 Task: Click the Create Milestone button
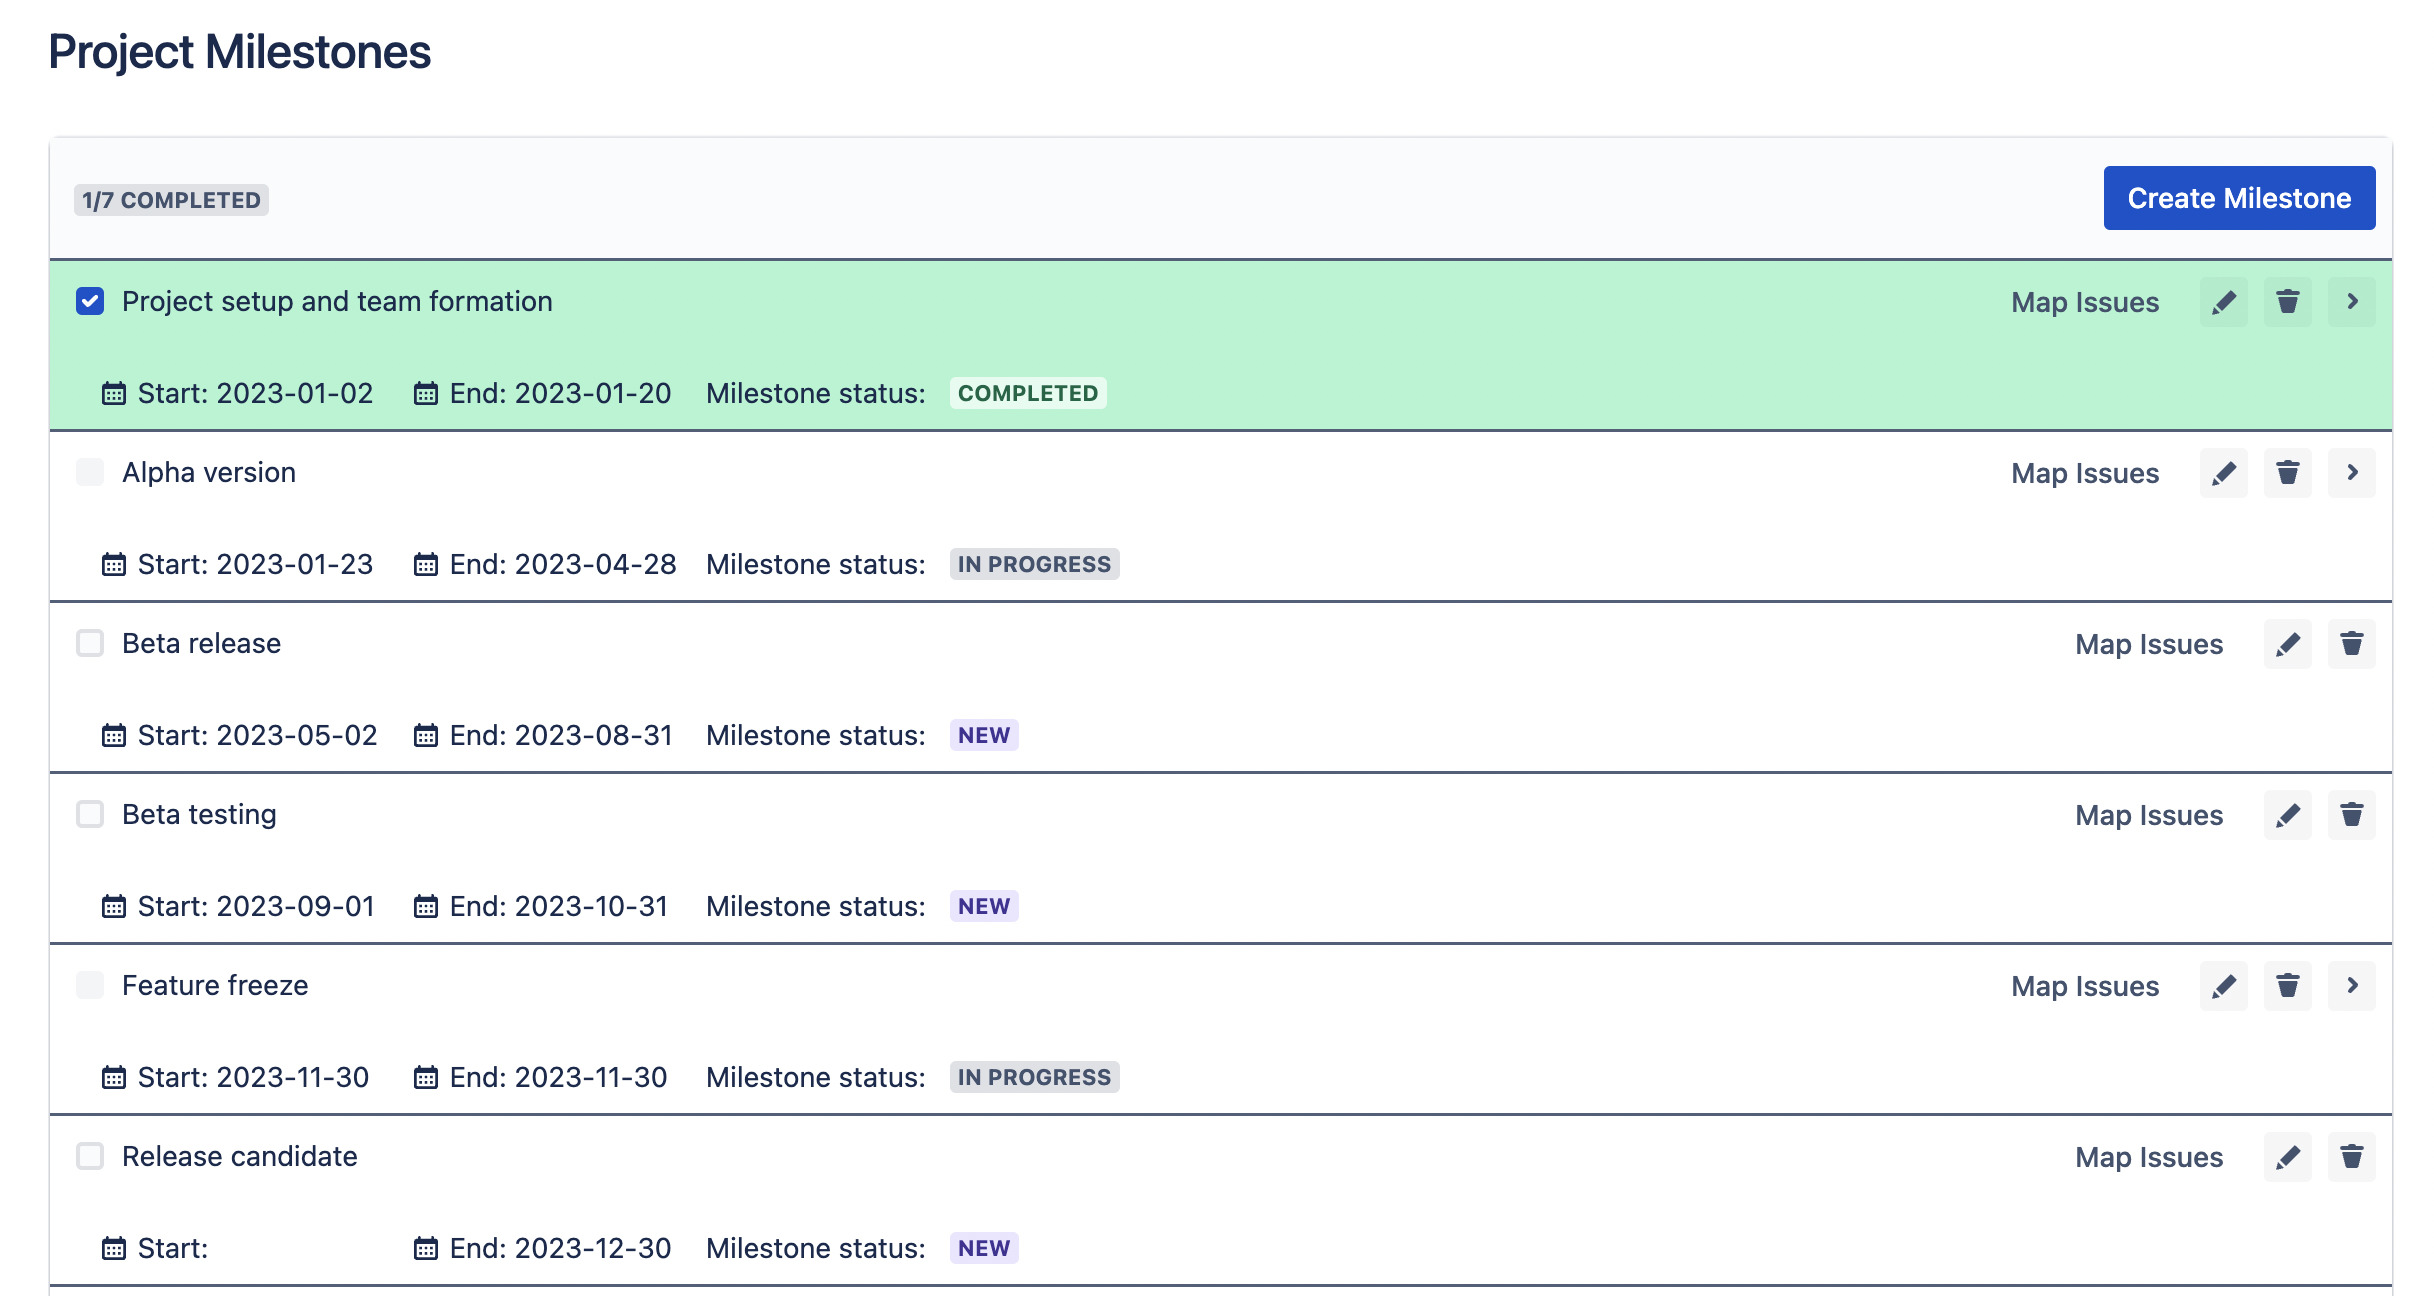click(2239, 198)
